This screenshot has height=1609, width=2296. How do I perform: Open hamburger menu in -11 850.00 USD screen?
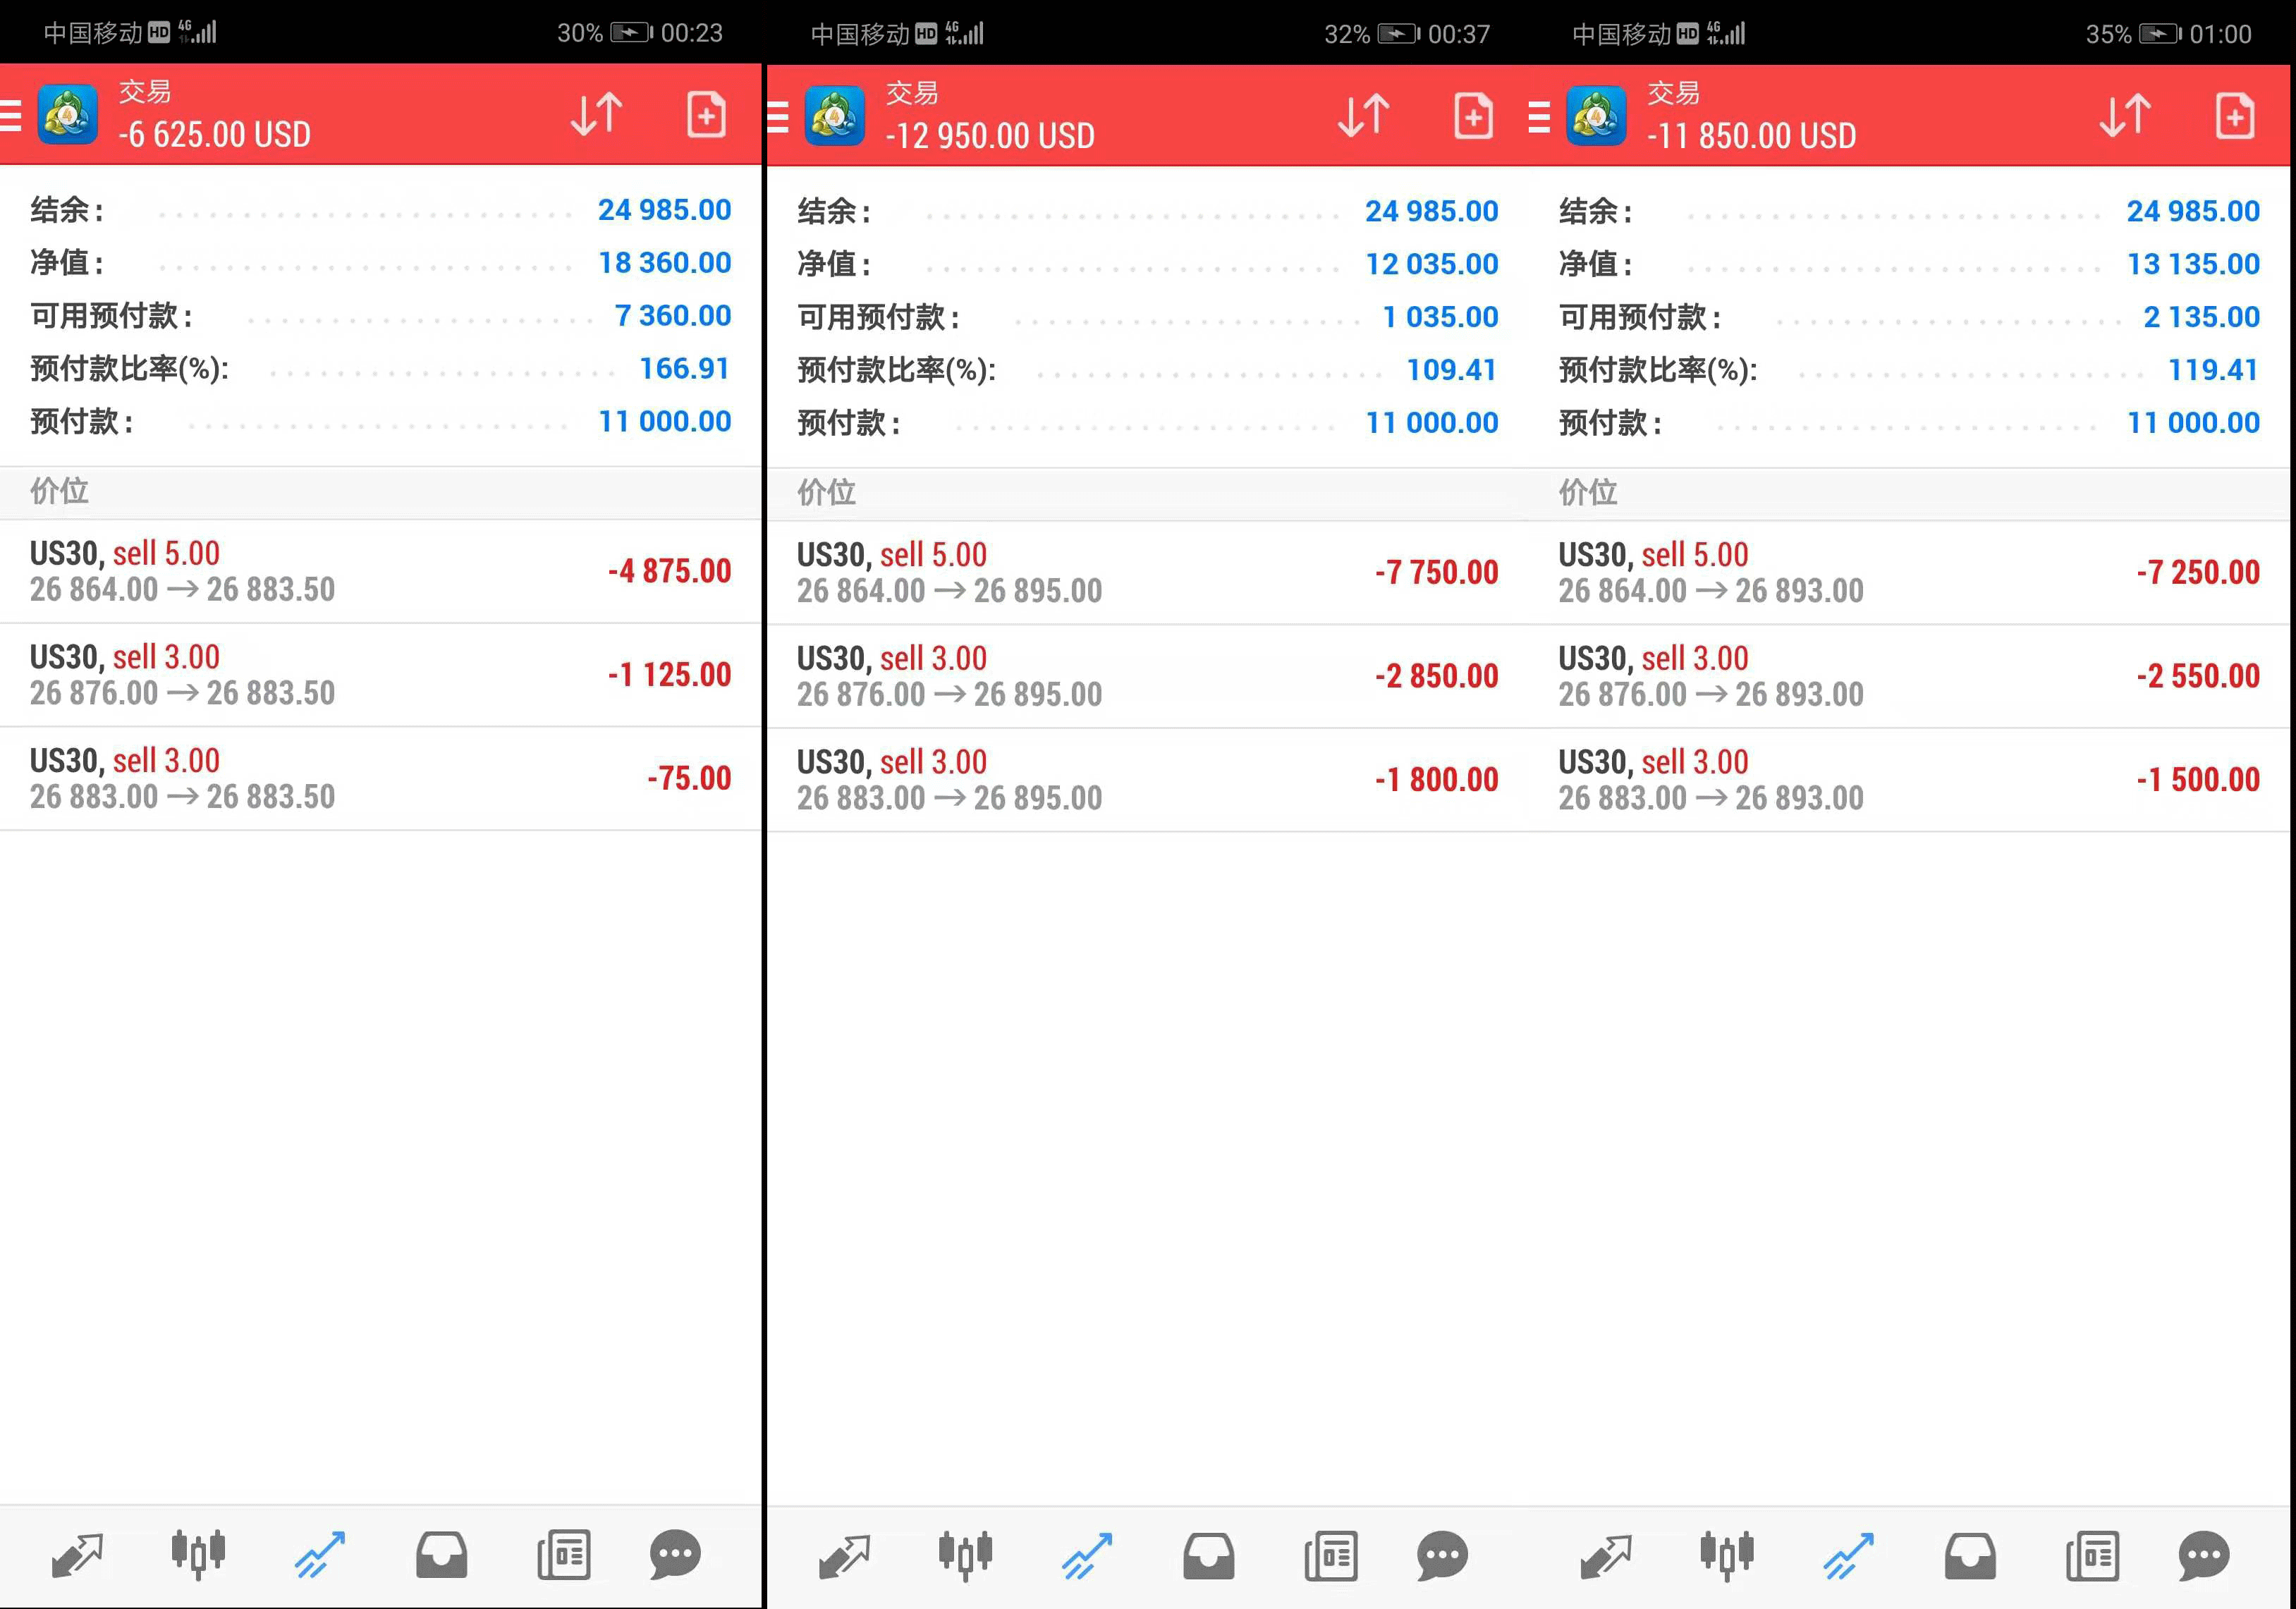point(1539,116)
